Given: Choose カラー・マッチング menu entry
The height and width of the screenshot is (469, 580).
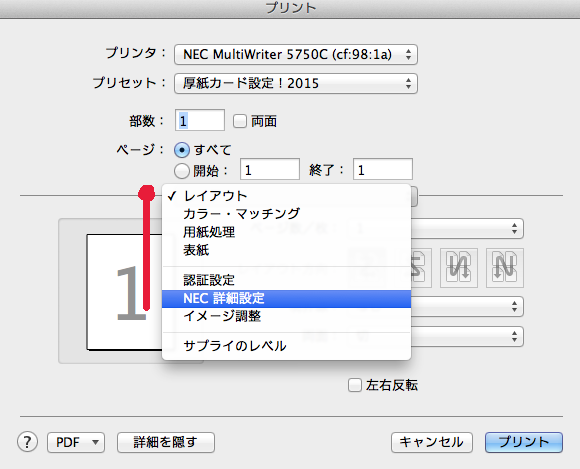Looking at the screenshot, I should click(x=286, y=214).
